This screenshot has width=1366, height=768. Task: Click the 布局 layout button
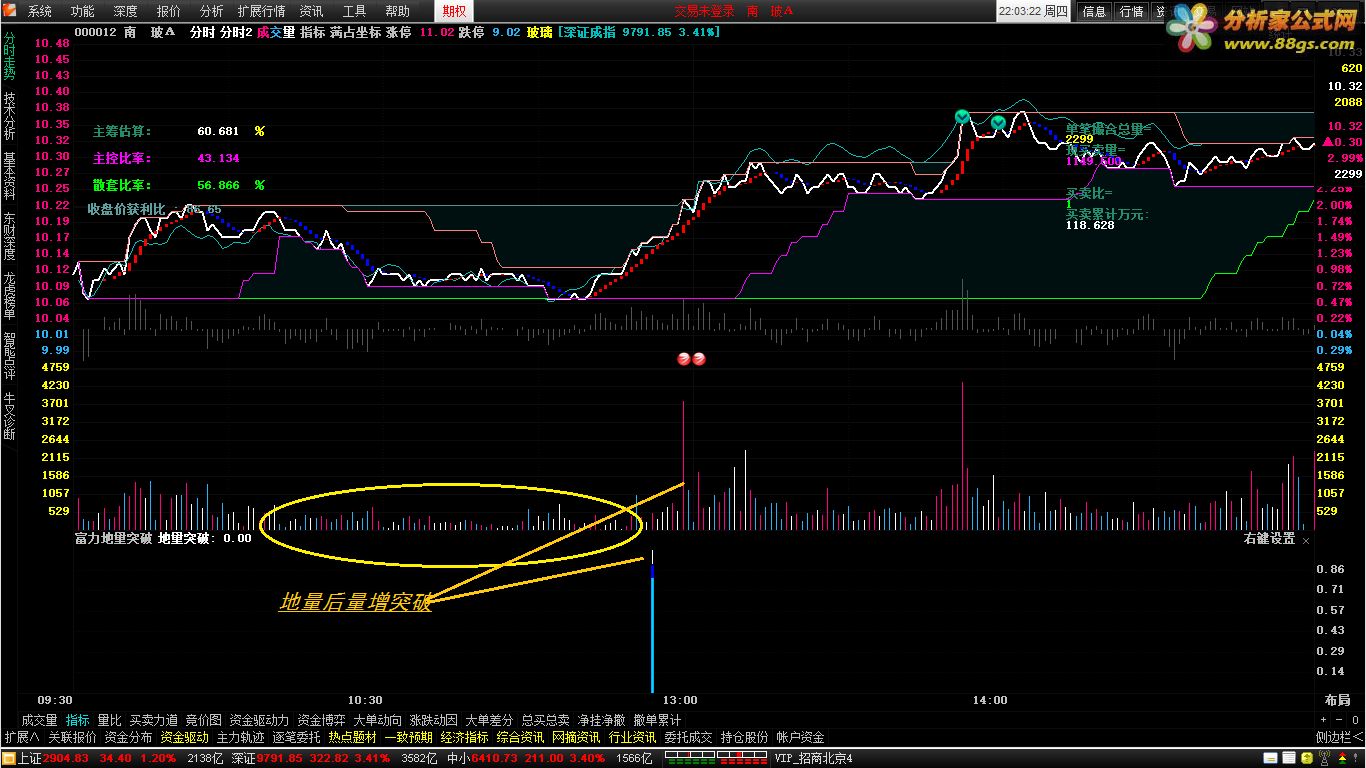pos(1337,700)
